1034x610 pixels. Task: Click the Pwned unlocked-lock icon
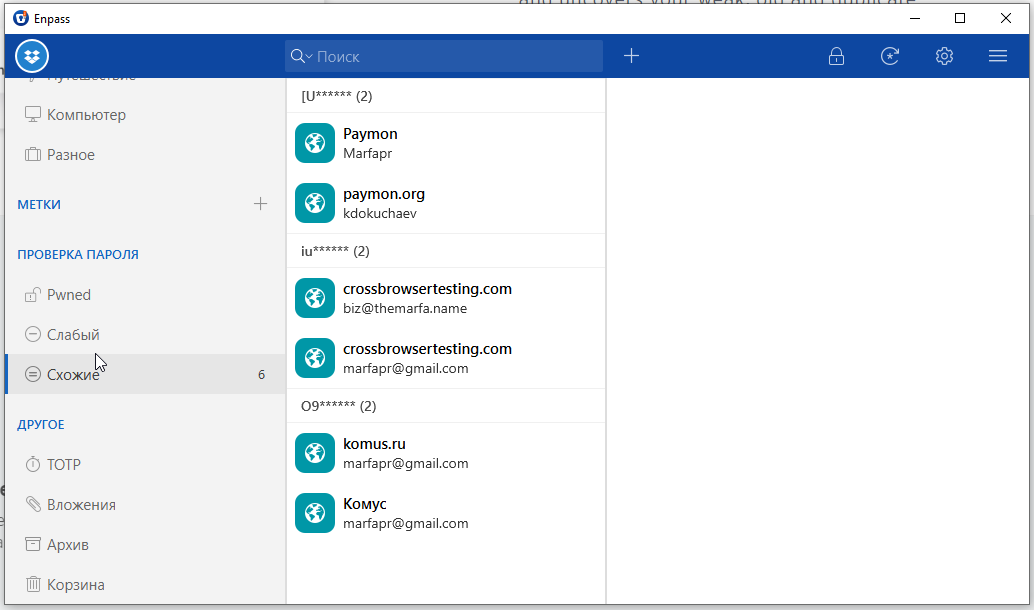point(32,295)
